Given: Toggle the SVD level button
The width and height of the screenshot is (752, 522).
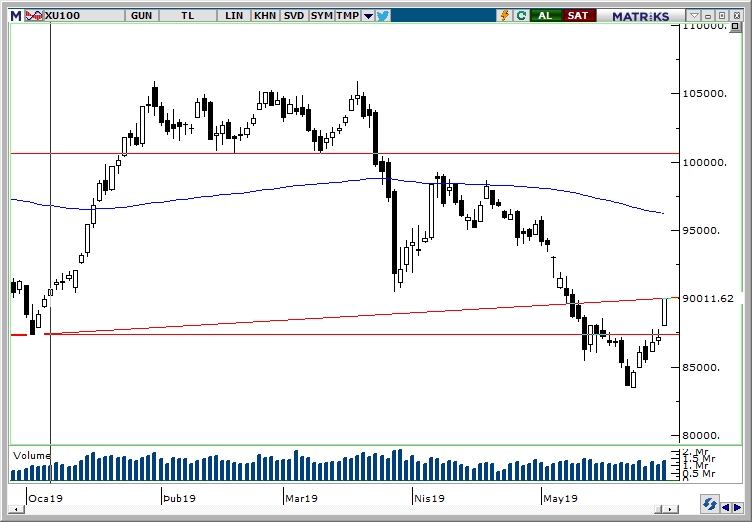Looking at the screenshot, I should [x=294, y=16].
